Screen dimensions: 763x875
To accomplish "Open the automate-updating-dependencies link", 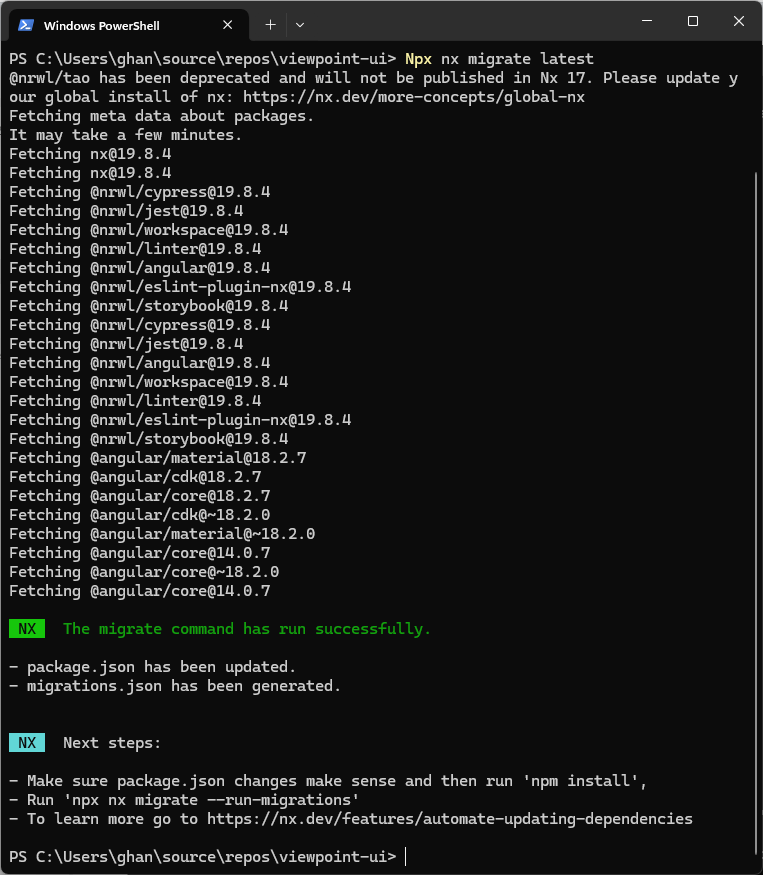I will [x=449, y=819].
